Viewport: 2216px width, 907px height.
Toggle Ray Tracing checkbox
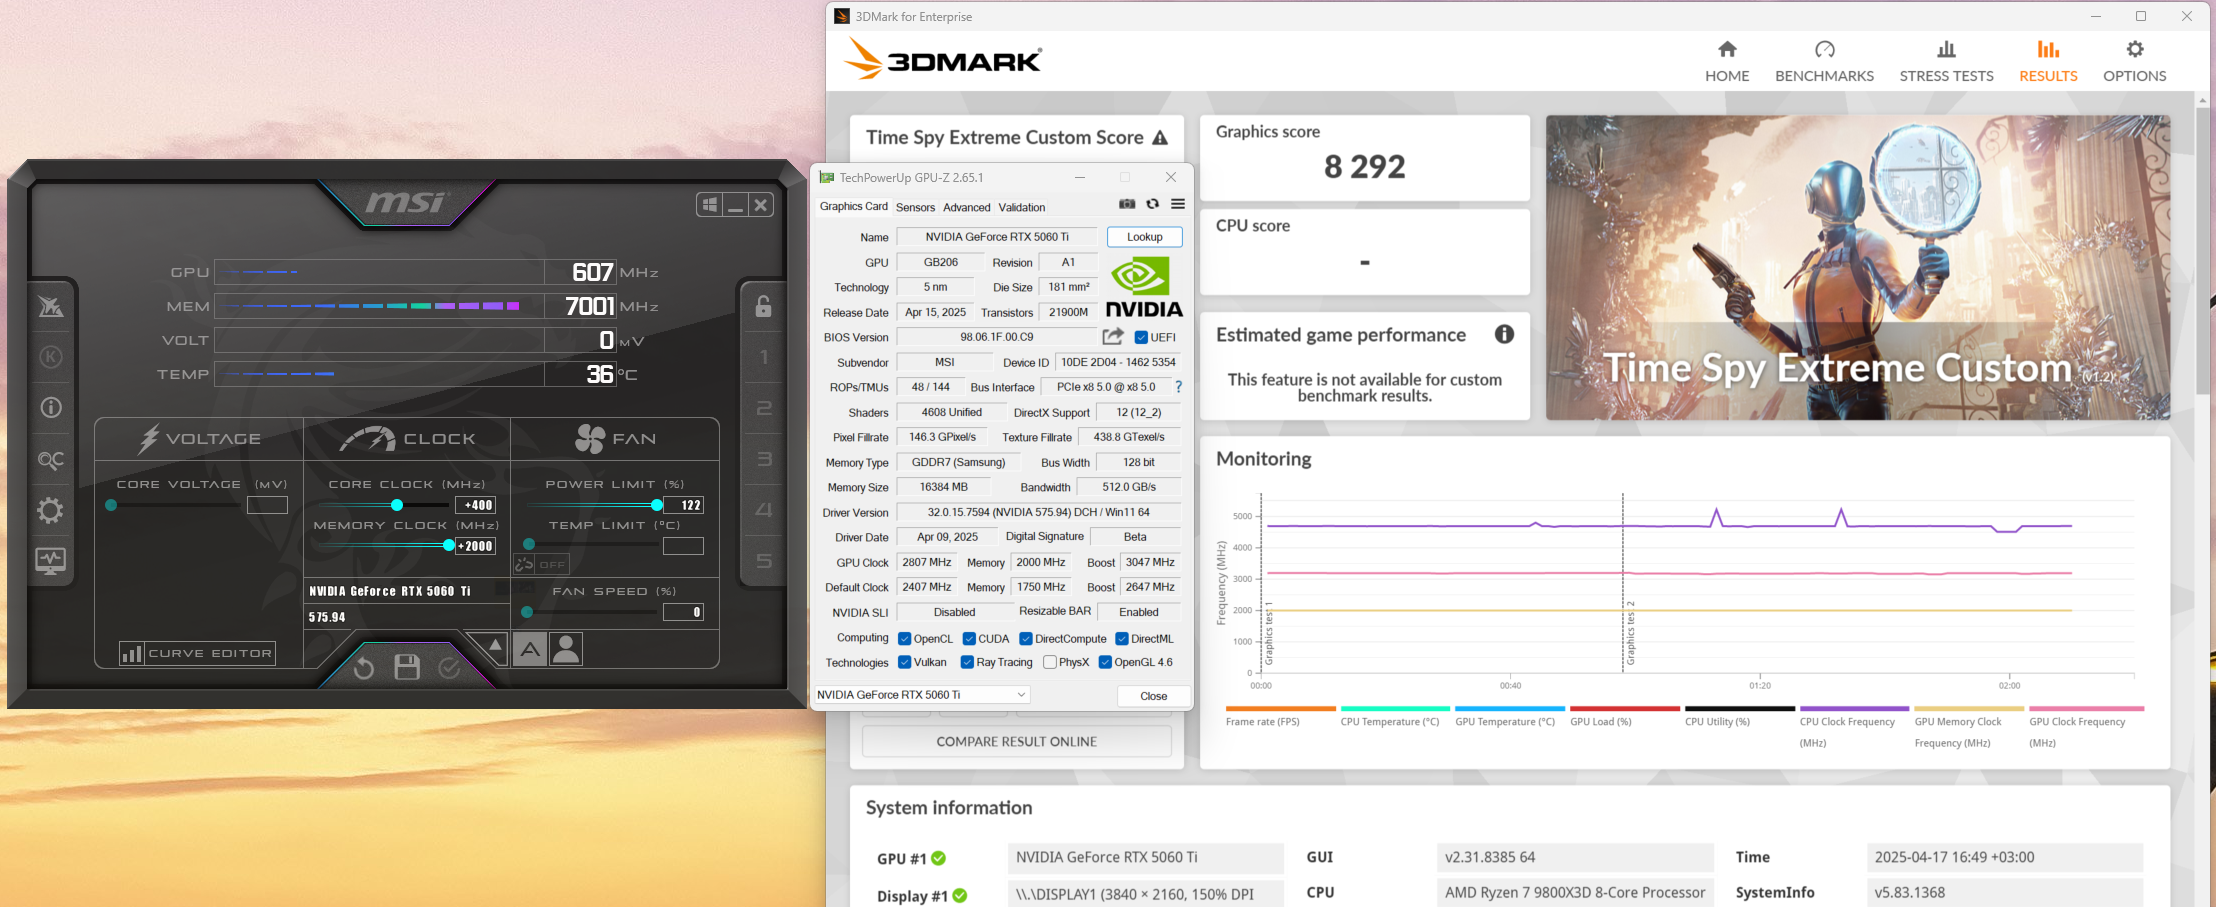pos(967,662)
